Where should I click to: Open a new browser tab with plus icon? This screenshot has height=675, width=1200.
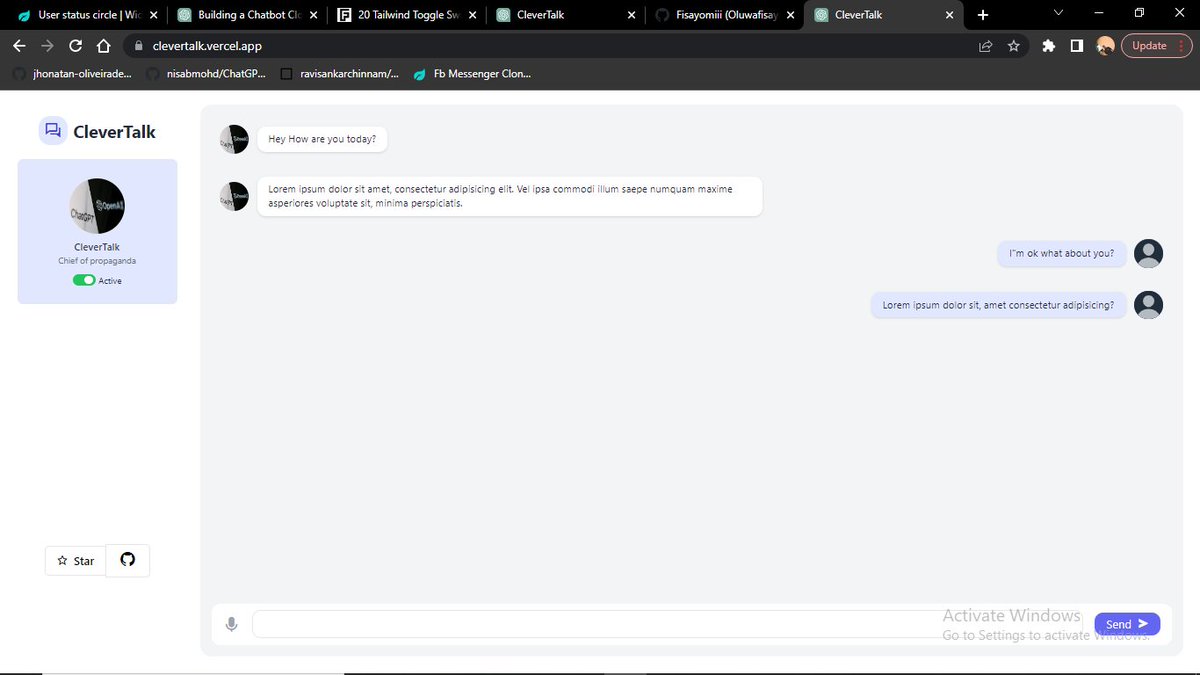pos(982,15)
